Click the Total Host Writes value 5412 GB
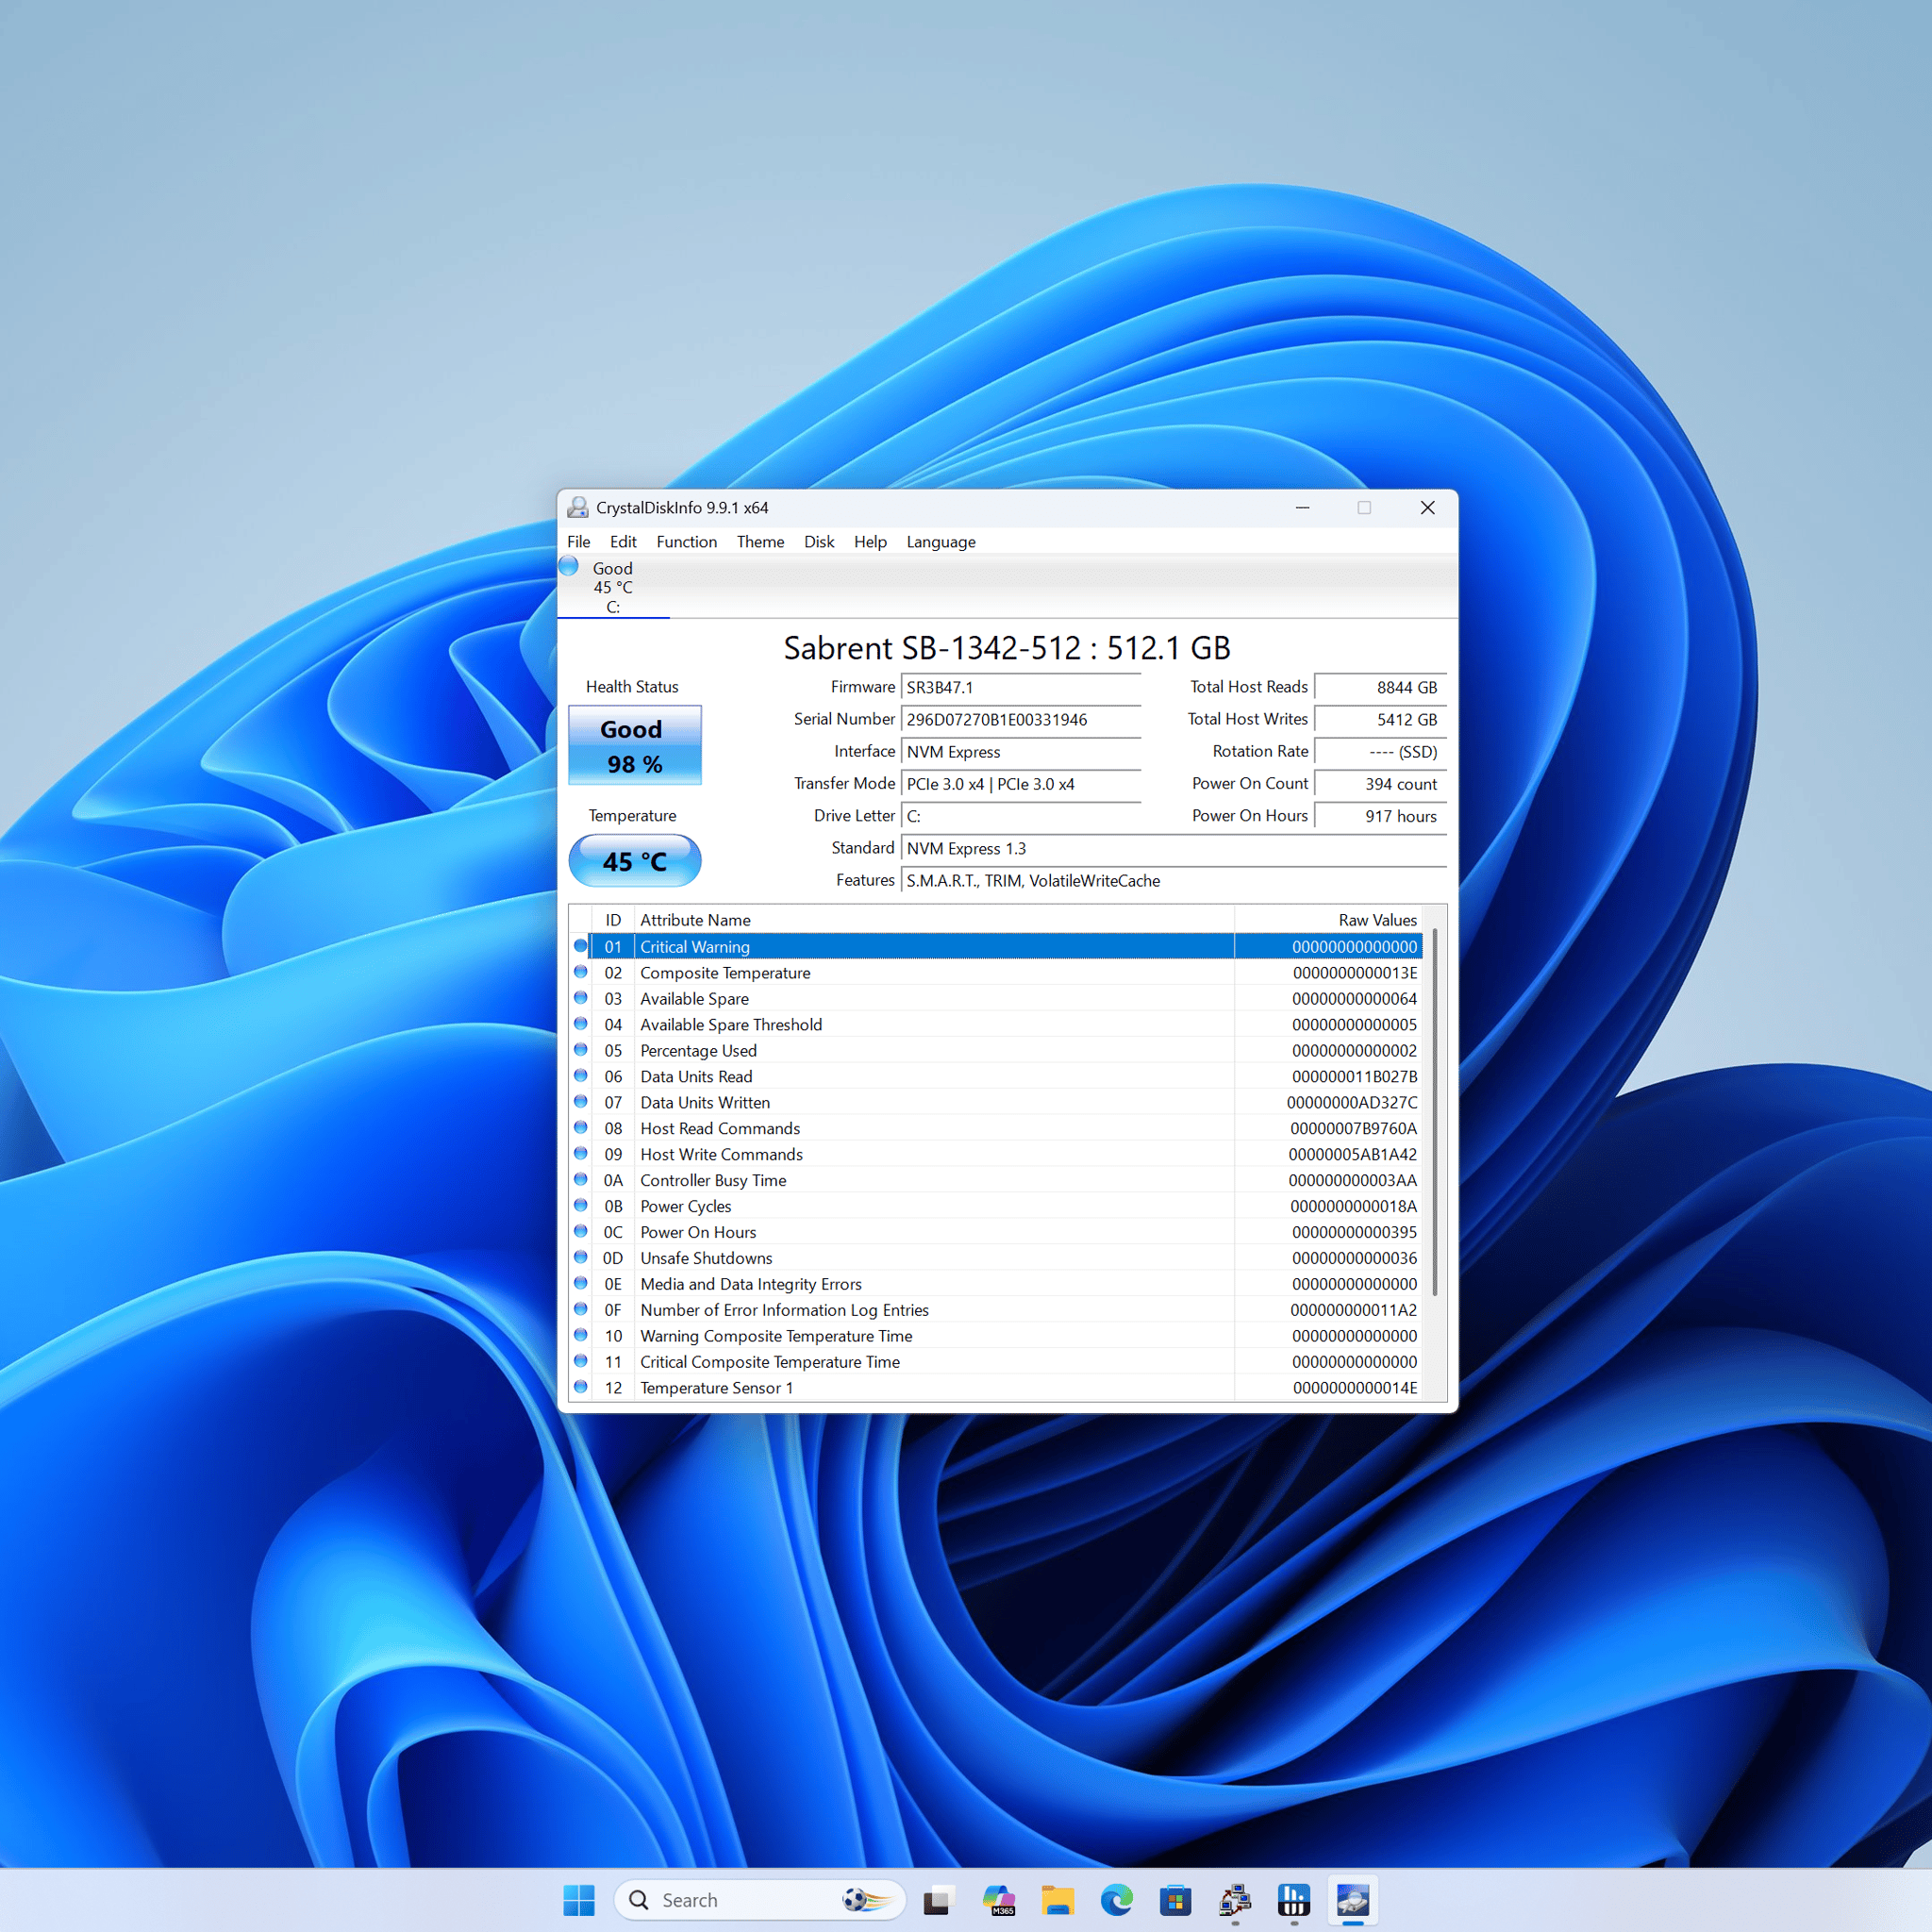1932x1932 pixels. point(1380,720)
